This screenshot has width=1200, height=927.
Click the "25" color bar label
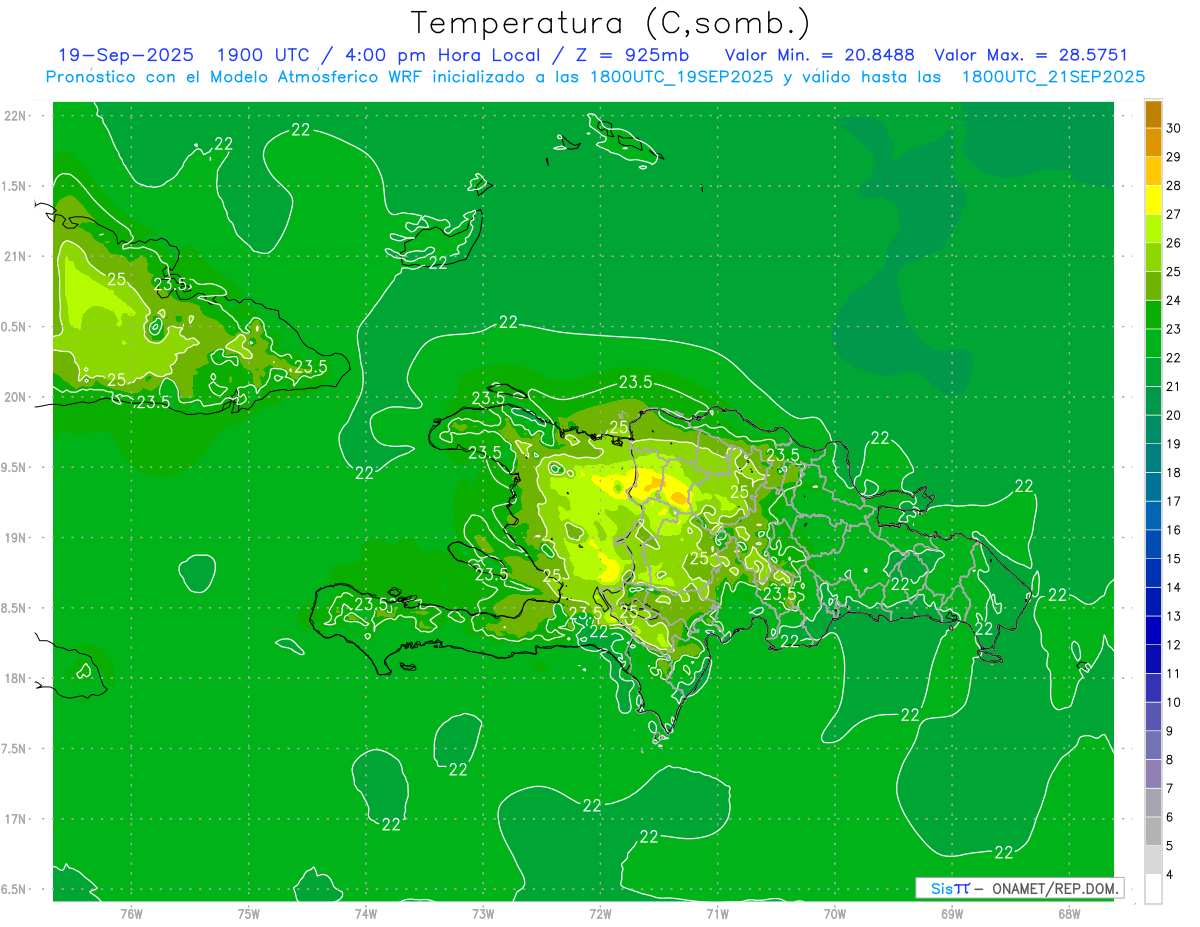[x=1174, y=272]
